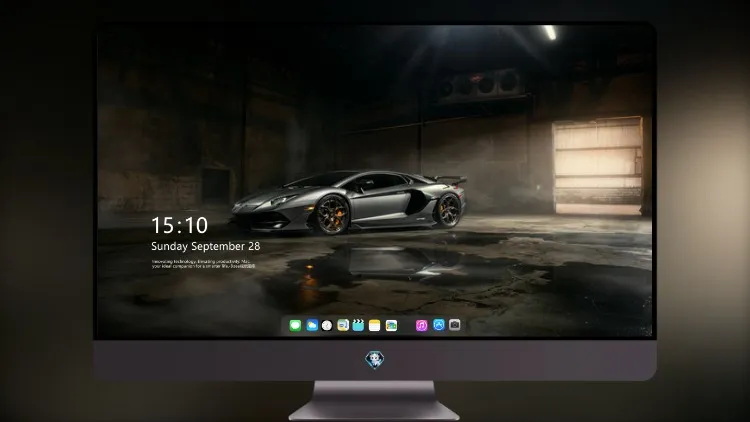Viewport: 750px width, 422px height.
Task: Open the yellow Notes app in dock
Action: coord(375,325)
